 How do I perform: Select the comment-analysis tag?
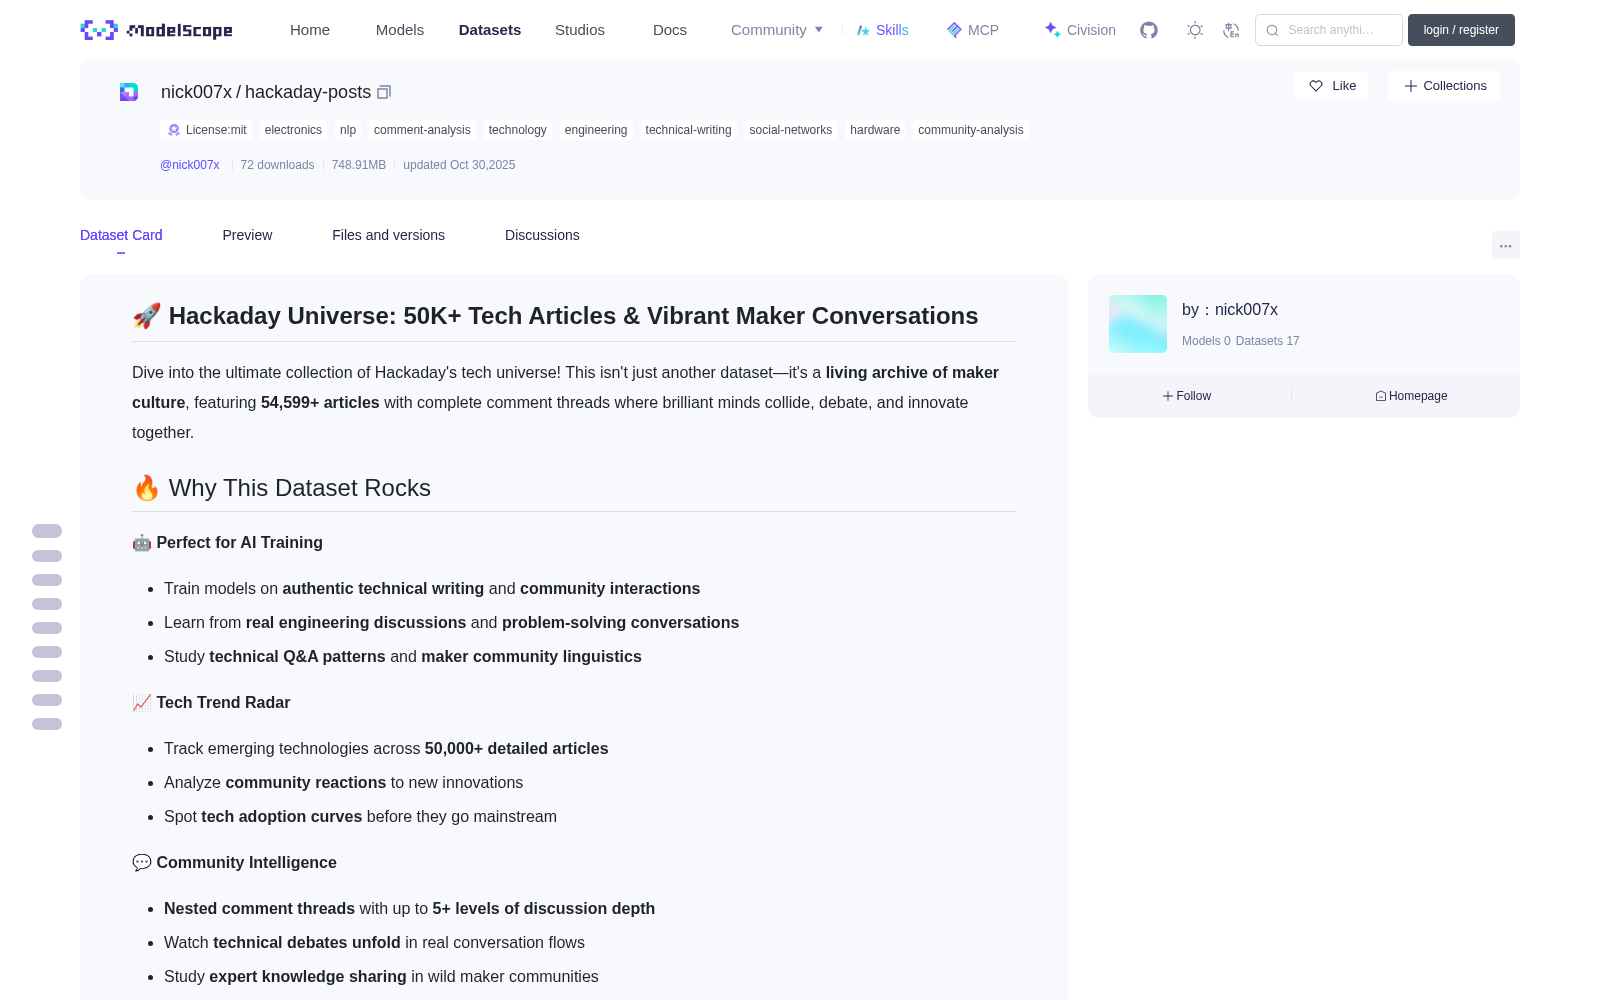point(422,130)
